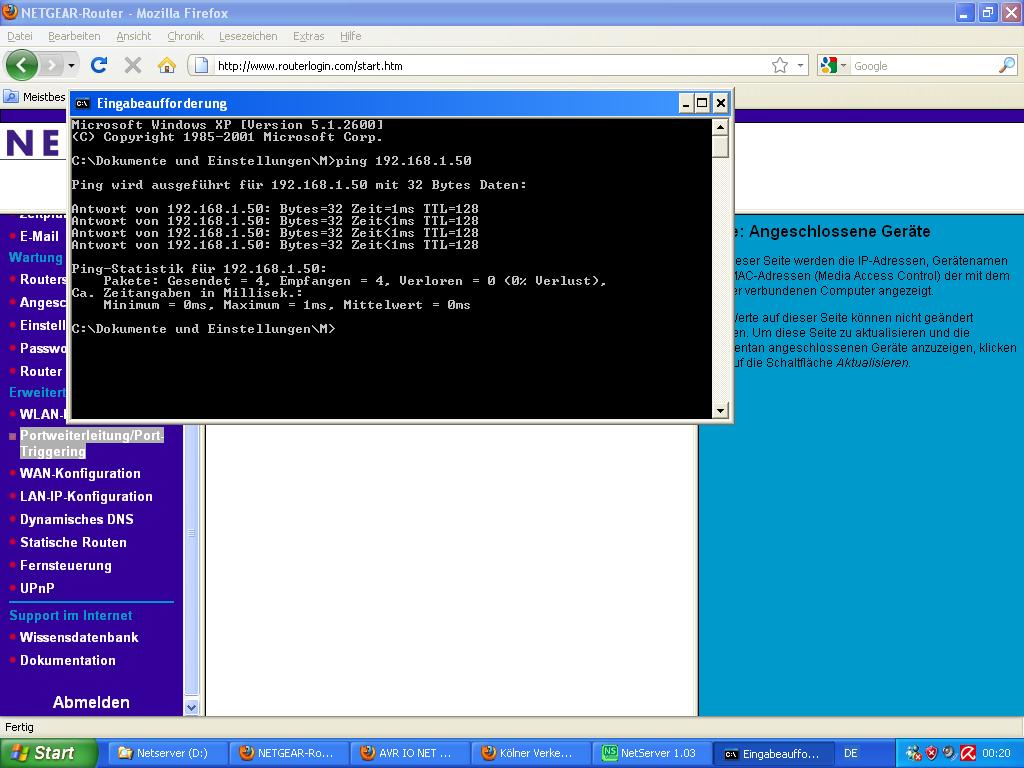The height and width of the screenshot is (768, 1024).
Task: Reload the page with the refresh icon
Action: [99, 65]
